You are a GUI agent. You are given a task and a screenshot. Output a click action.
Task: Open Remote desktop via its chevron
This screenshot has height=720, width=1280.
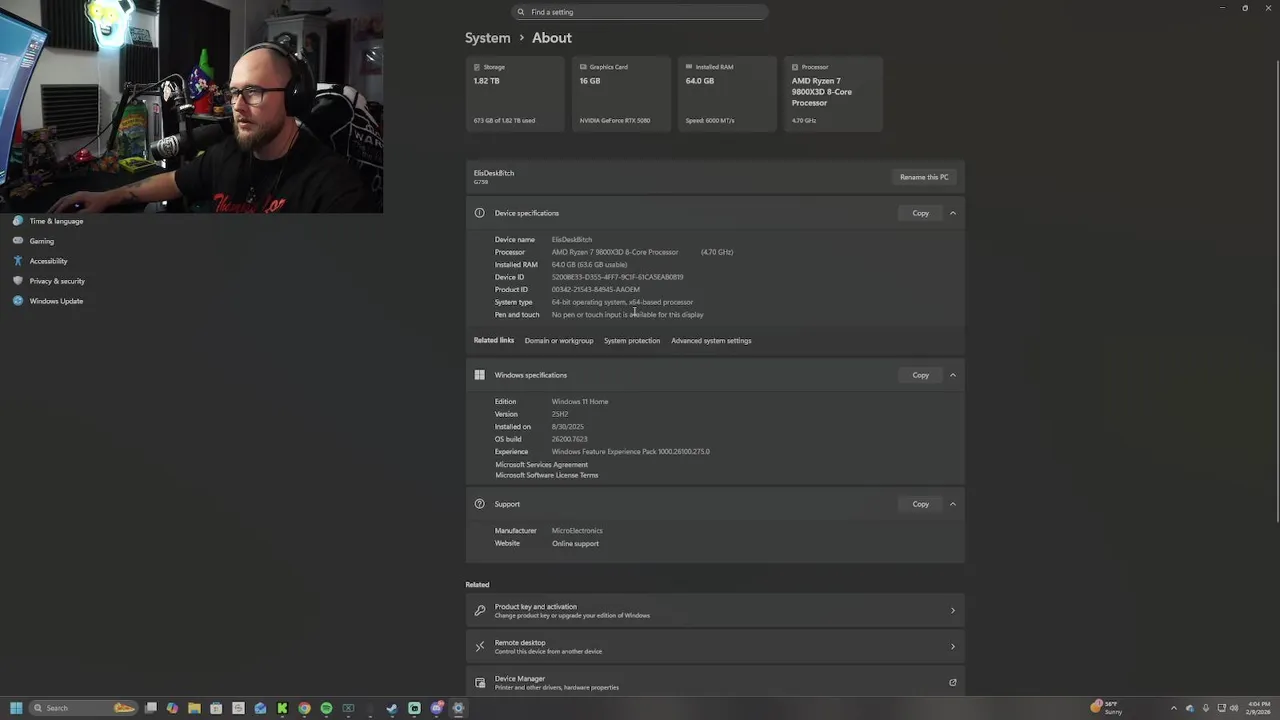tap(952, 646)
